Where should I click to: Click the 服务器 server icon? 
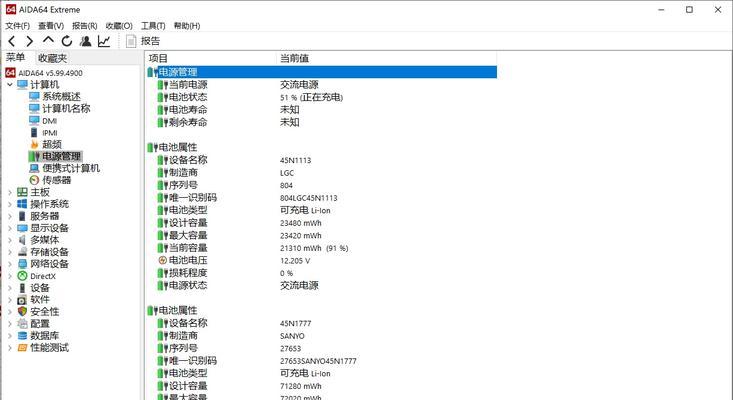[22, 216]
